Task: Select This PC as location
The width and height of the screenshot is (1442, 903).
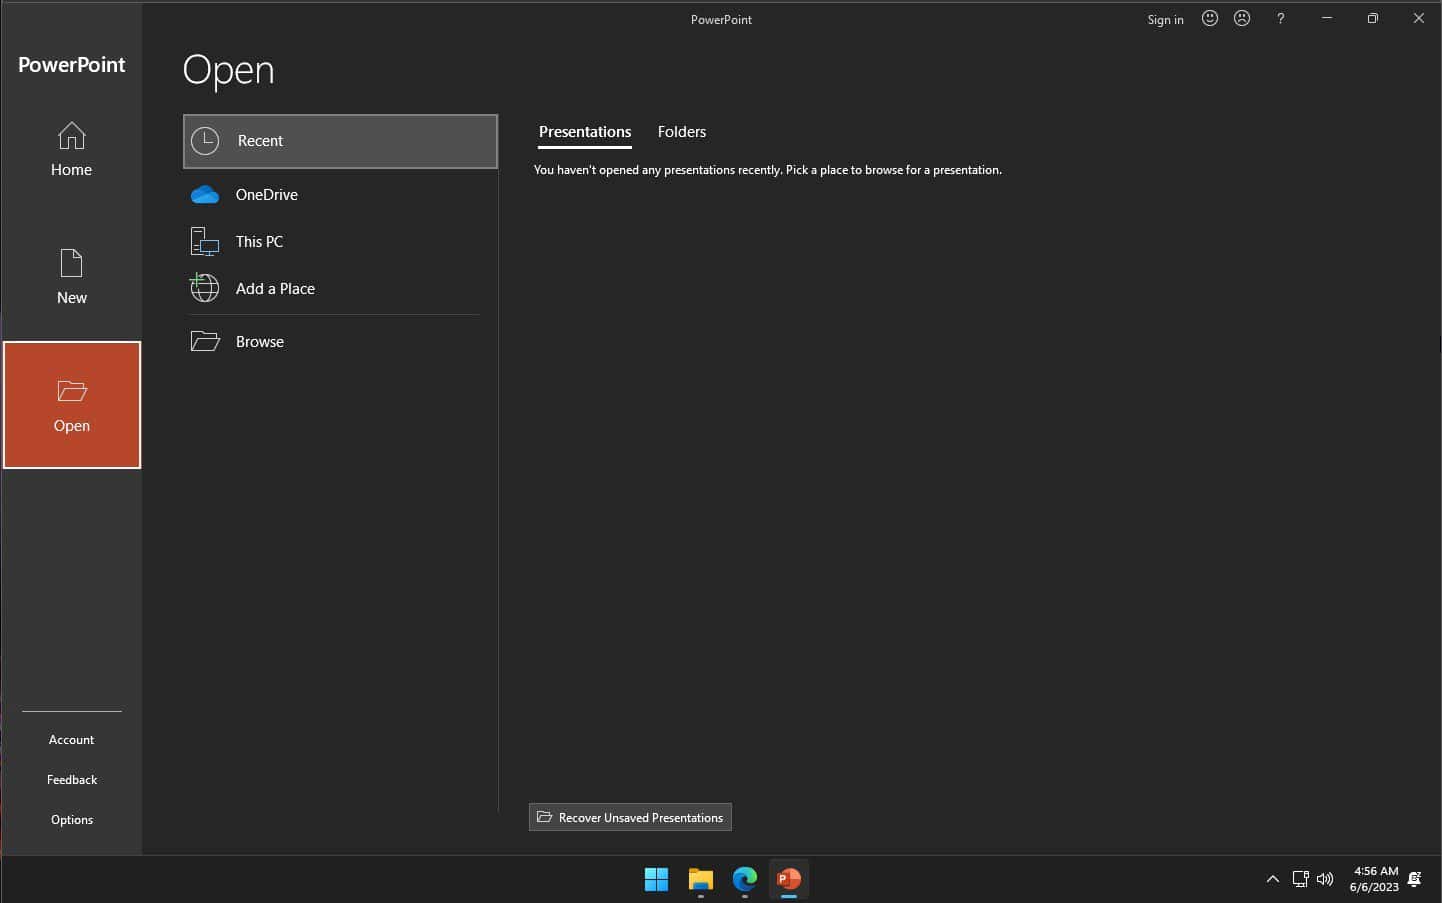Action: (340, 242)
